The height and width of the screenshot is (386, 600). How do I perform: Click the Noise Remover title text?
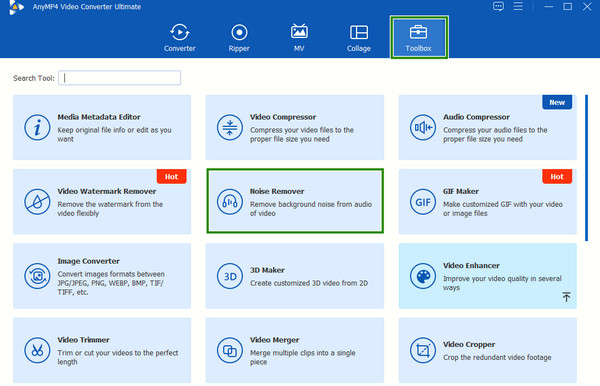(277, 191)
